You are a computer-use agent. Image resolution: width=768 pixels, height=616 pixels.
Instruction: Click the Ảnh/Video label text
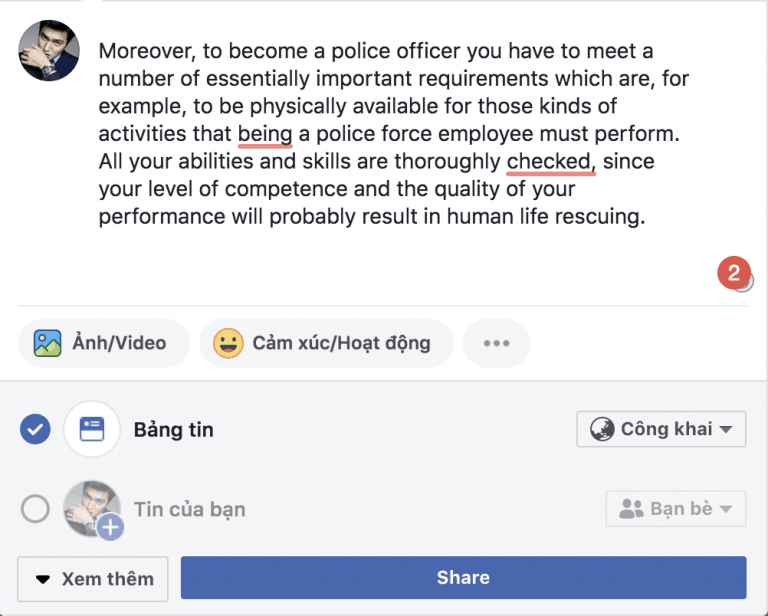coord(120,343)
